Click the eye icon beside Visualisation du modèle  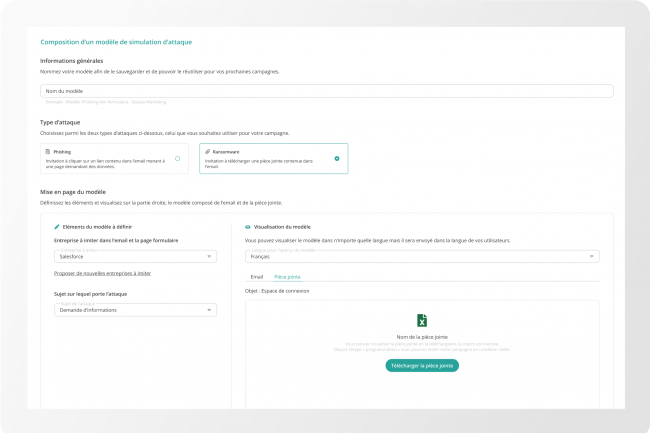248,227
